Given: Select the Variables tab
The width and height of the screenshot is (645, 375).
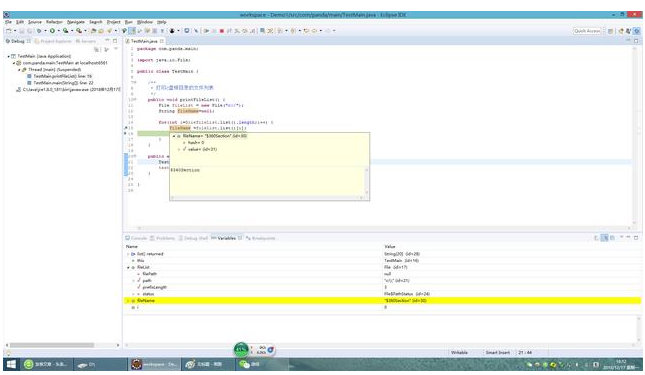Looking at the screenshot, I should coord(226,238).
